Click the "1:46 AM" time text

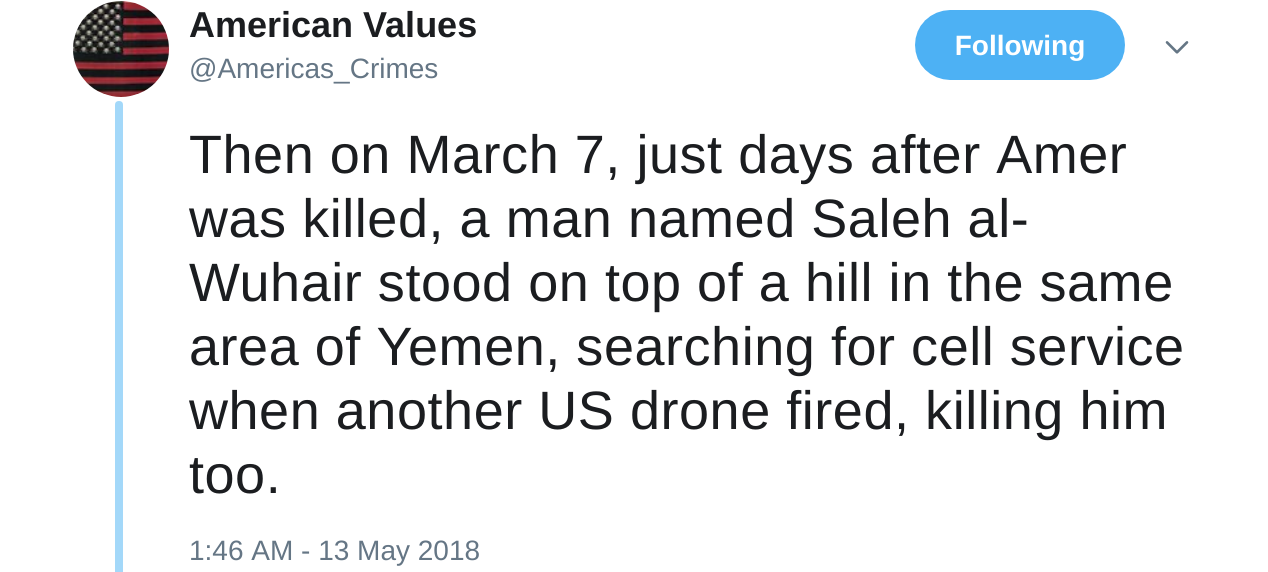coord(240,550)
